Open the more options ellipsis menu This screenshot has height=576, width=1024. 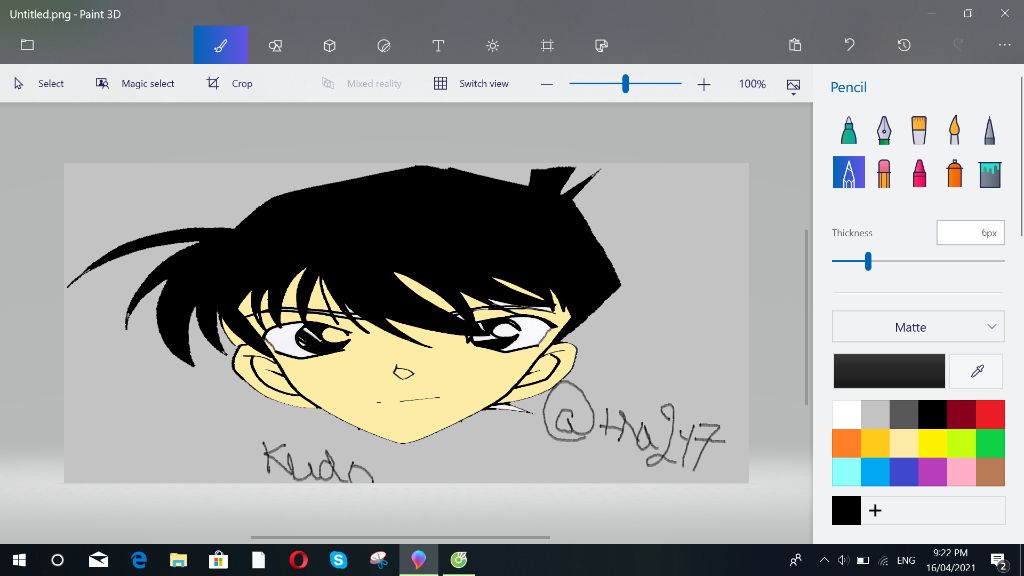pos(1004,45)
